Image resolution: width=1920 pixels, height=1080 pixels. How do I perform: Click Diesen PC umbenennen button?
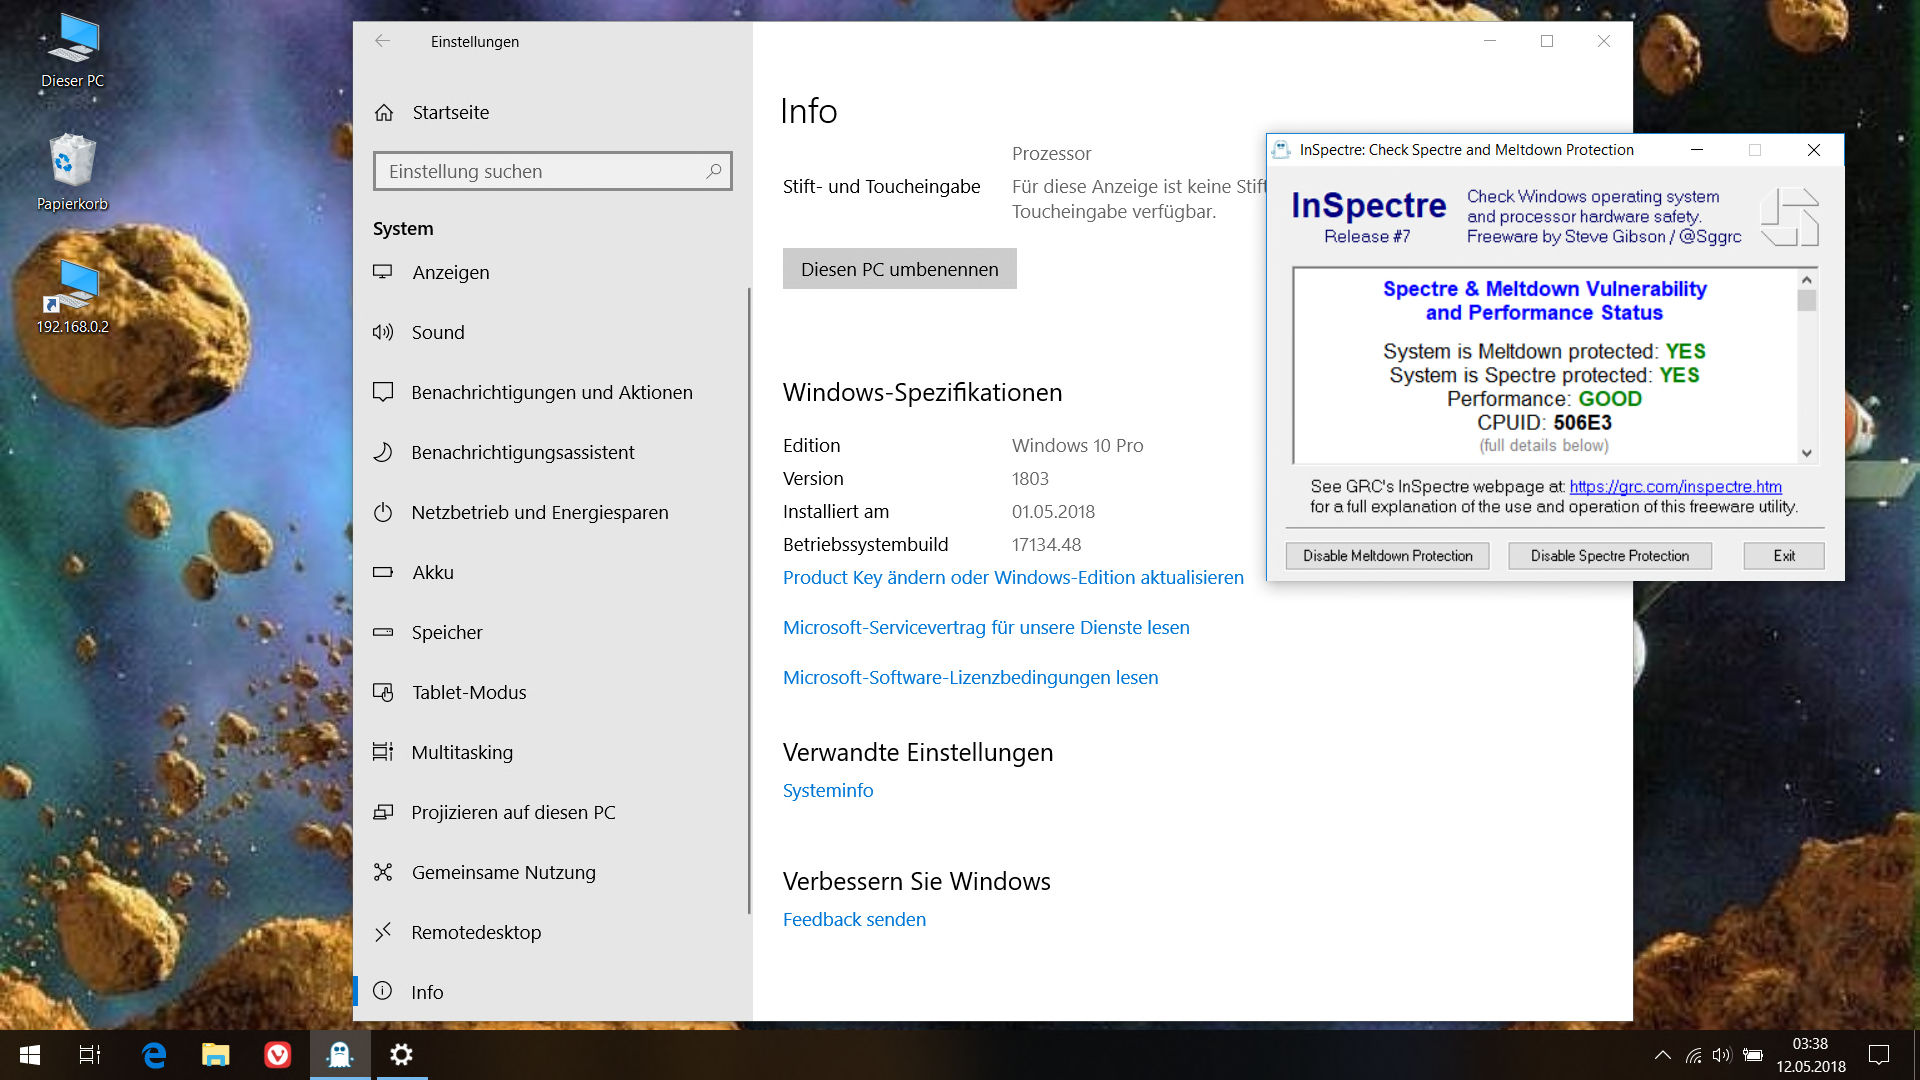(x=899, y=269)
